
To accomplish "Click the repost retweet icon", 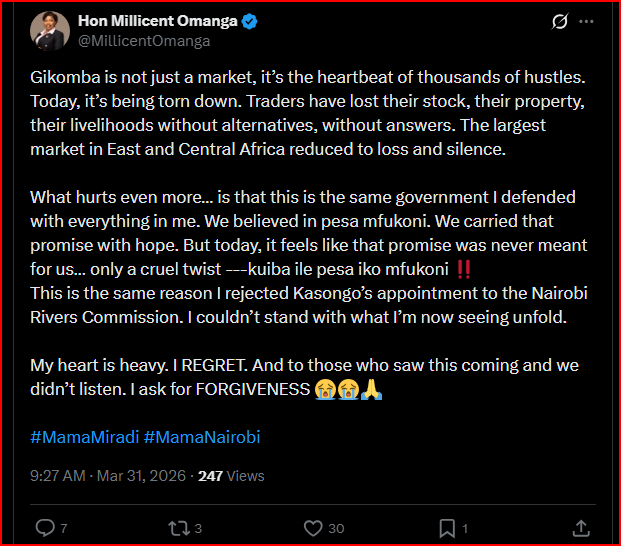I will click(177, 527).
